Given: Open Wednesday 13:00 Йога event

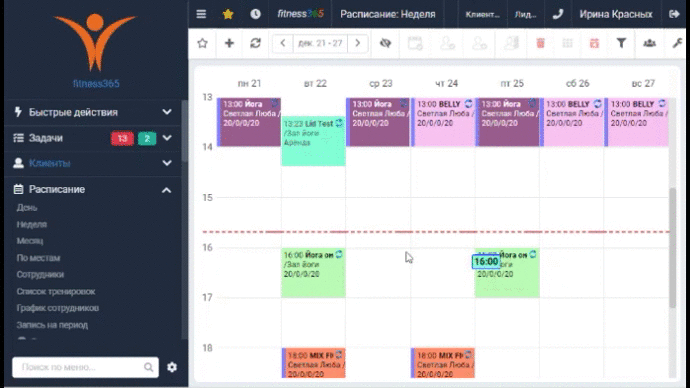Looking at the screenshot, I should [378, 122].
